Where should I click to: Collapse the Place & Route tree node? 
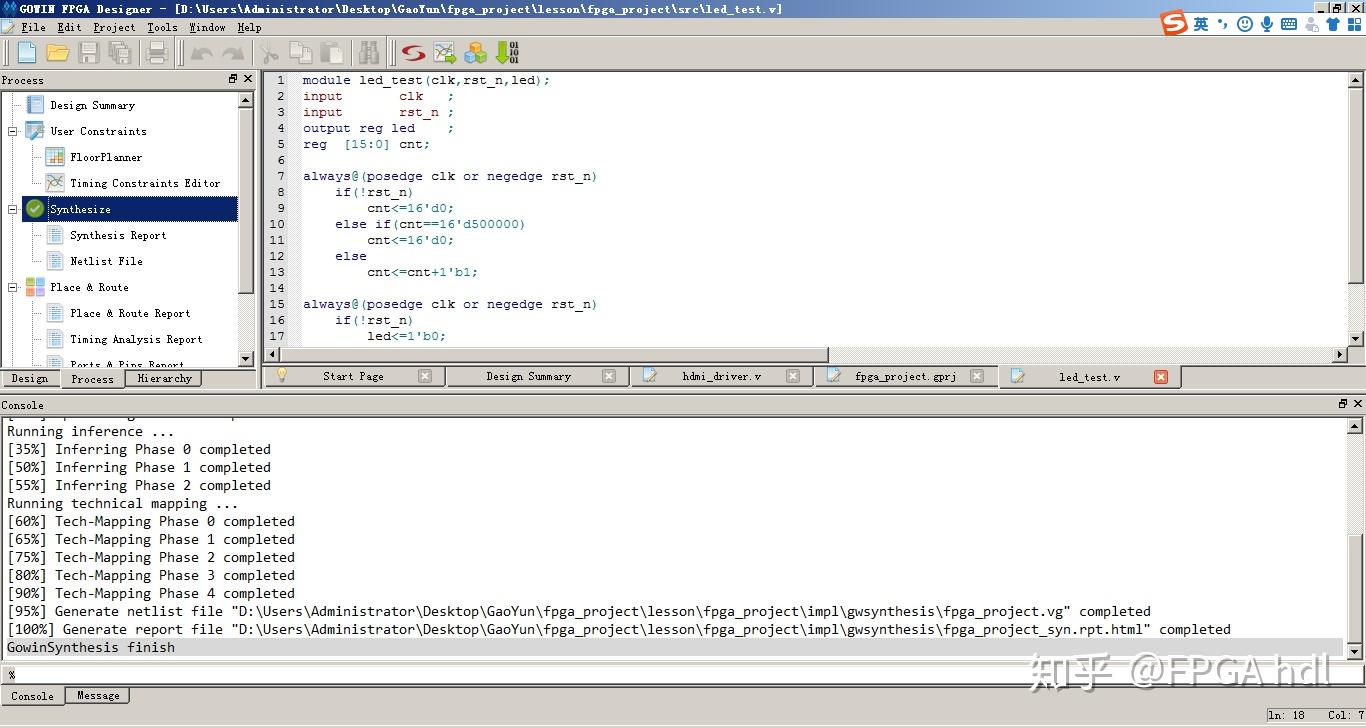point(14,287)
